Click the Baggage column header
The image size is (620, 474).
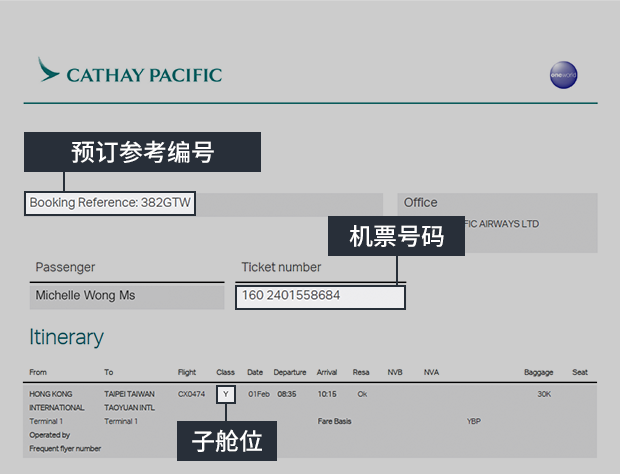(x=539, y=372)
